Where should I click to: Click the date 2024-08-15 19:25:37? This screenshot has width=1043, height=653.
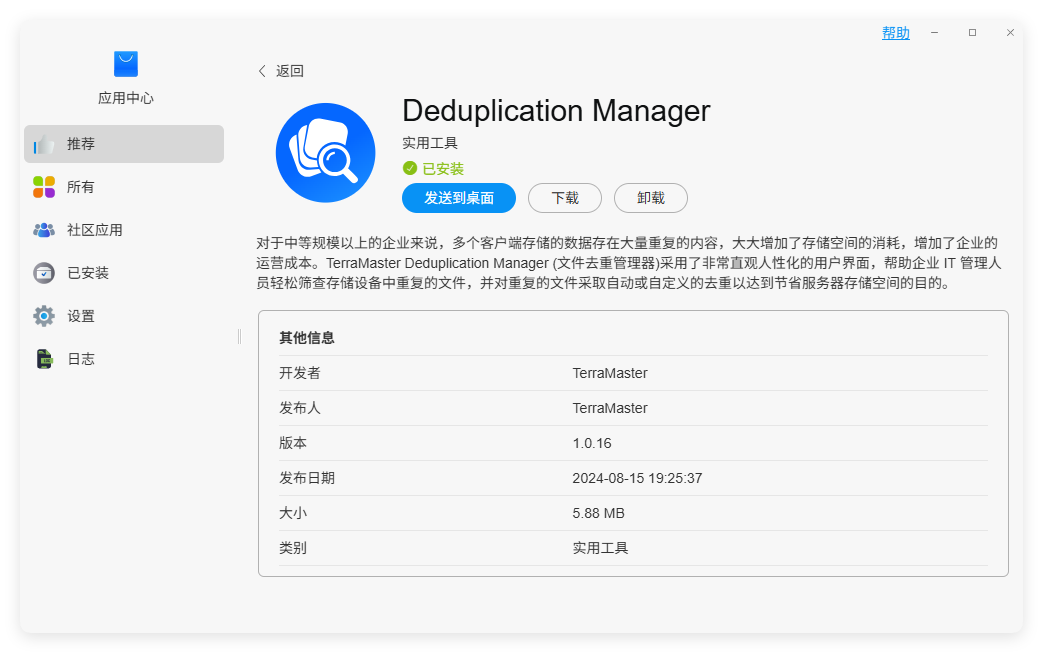pos(637,478)
